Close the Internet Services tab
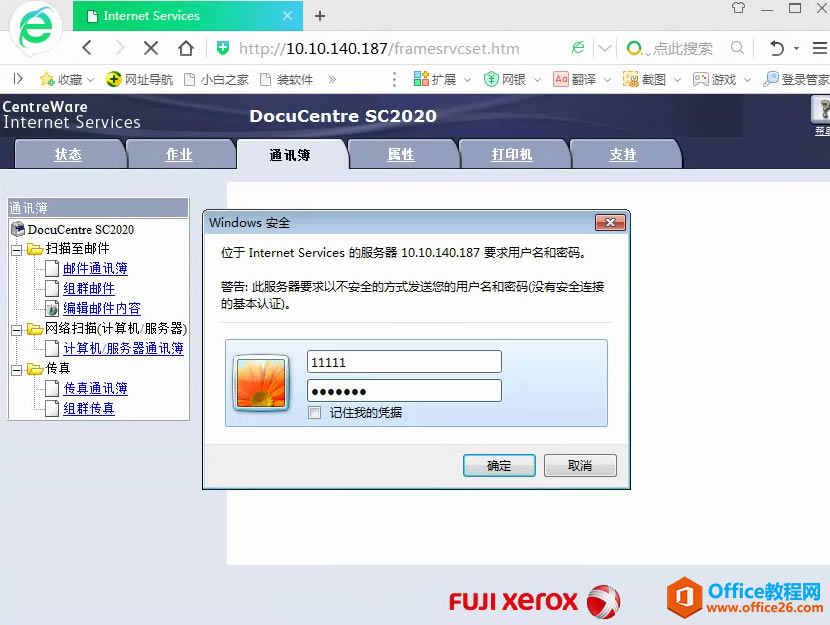Viewport: 830px width, 625px height. point(287,15)
